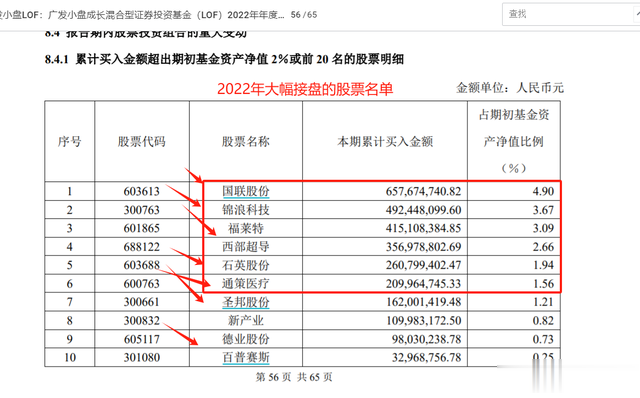
Task: Click stock name 西部超导
Action: point(246,247)
